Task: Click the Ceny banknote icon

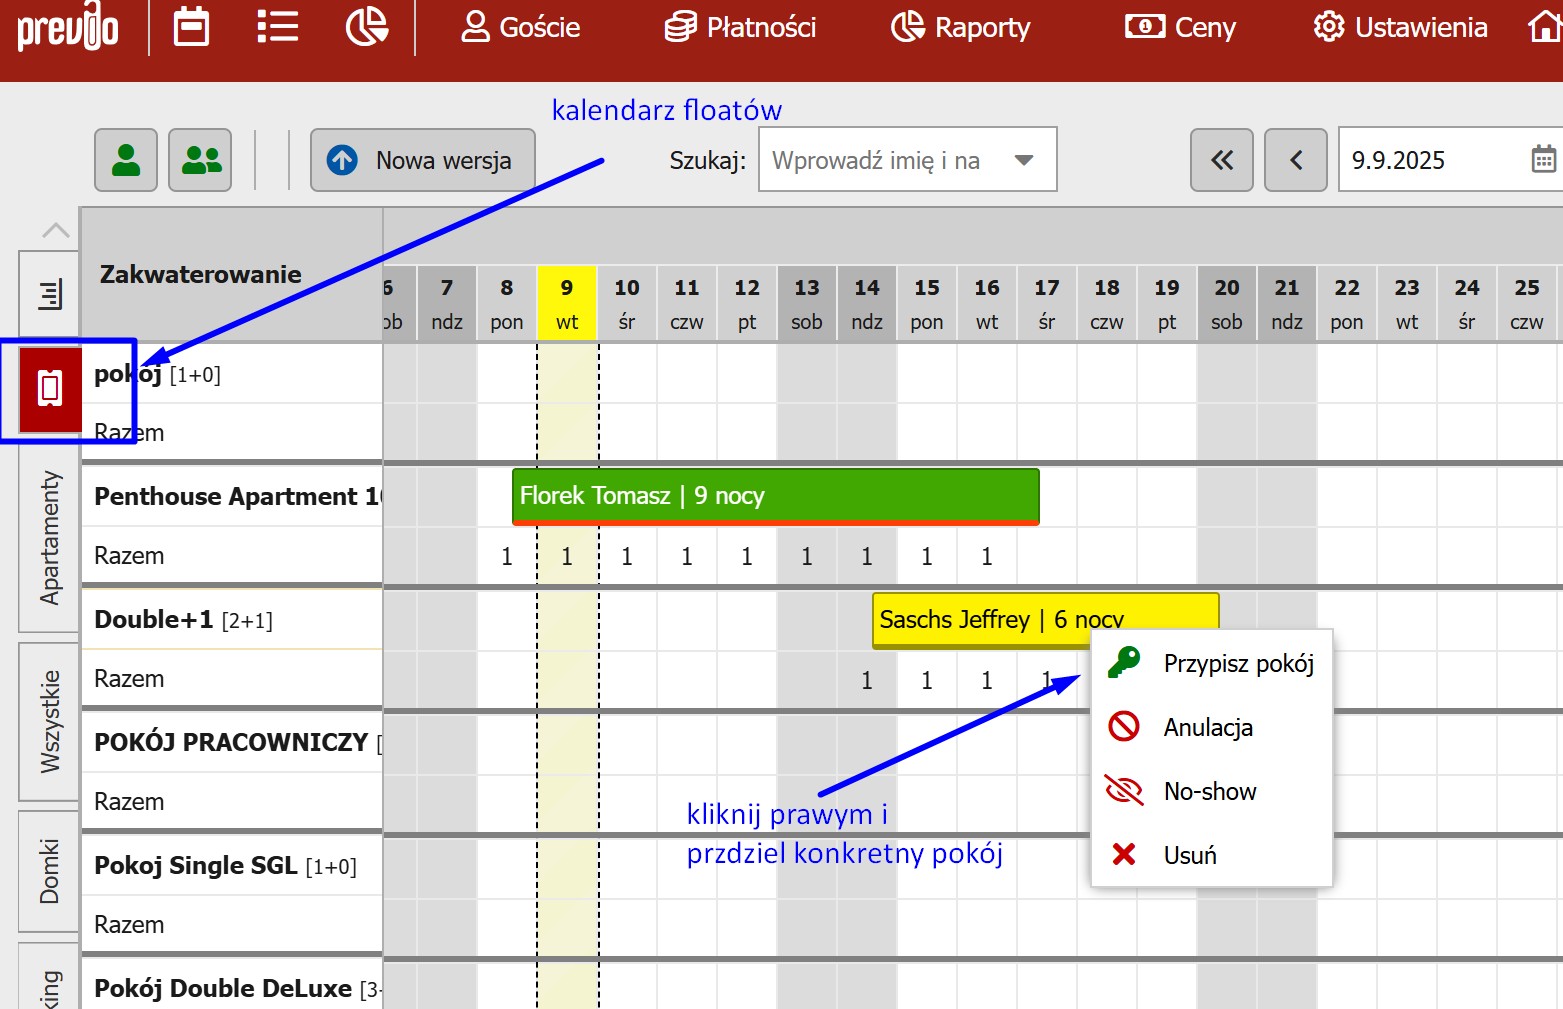Action: 1145,26
